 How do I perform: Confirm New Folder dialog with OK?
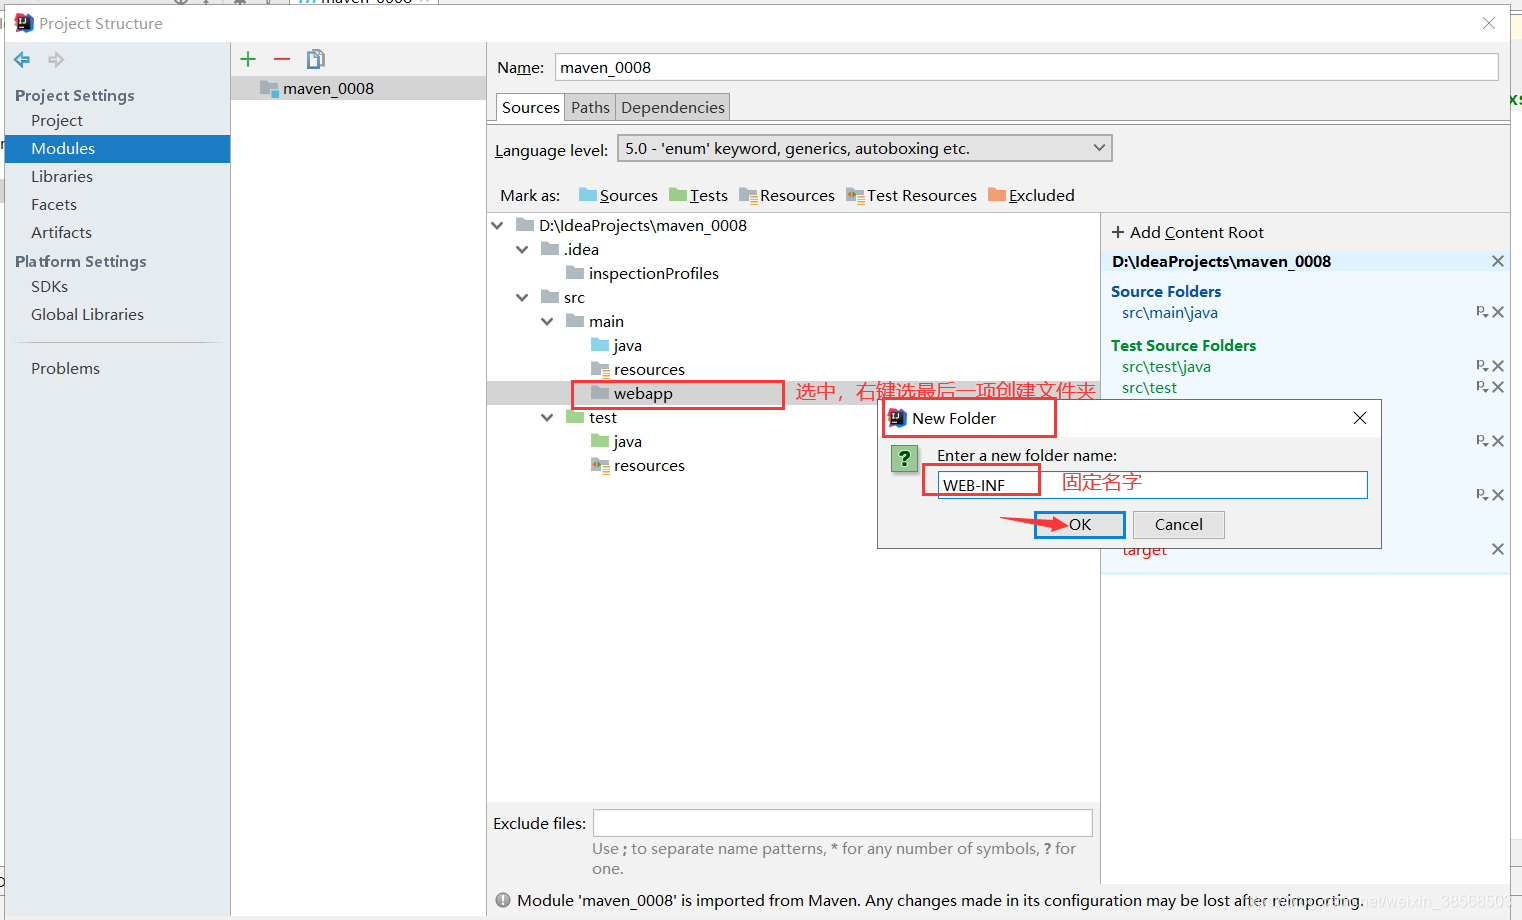1080,525
